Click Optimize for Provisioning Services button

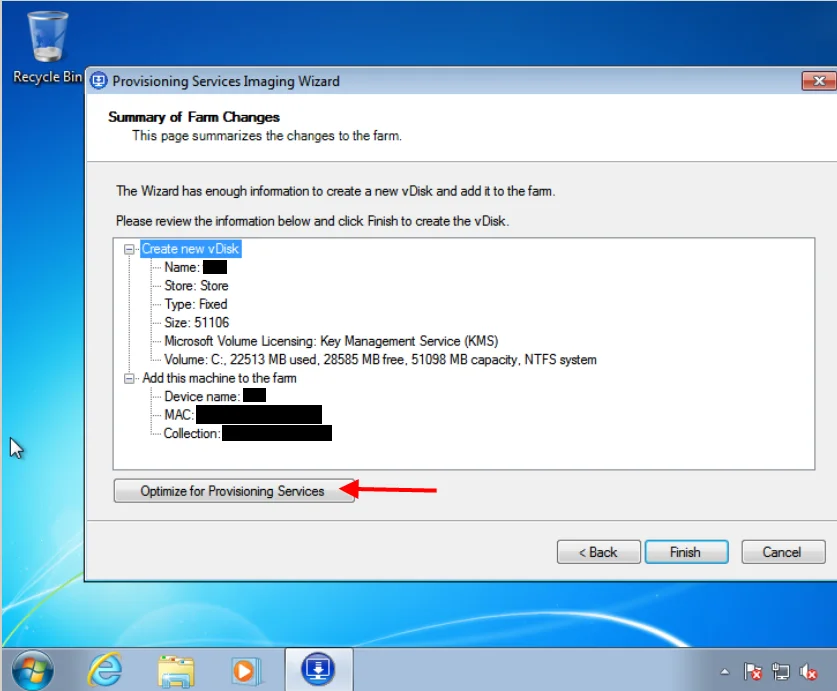(x=234, y=491)
